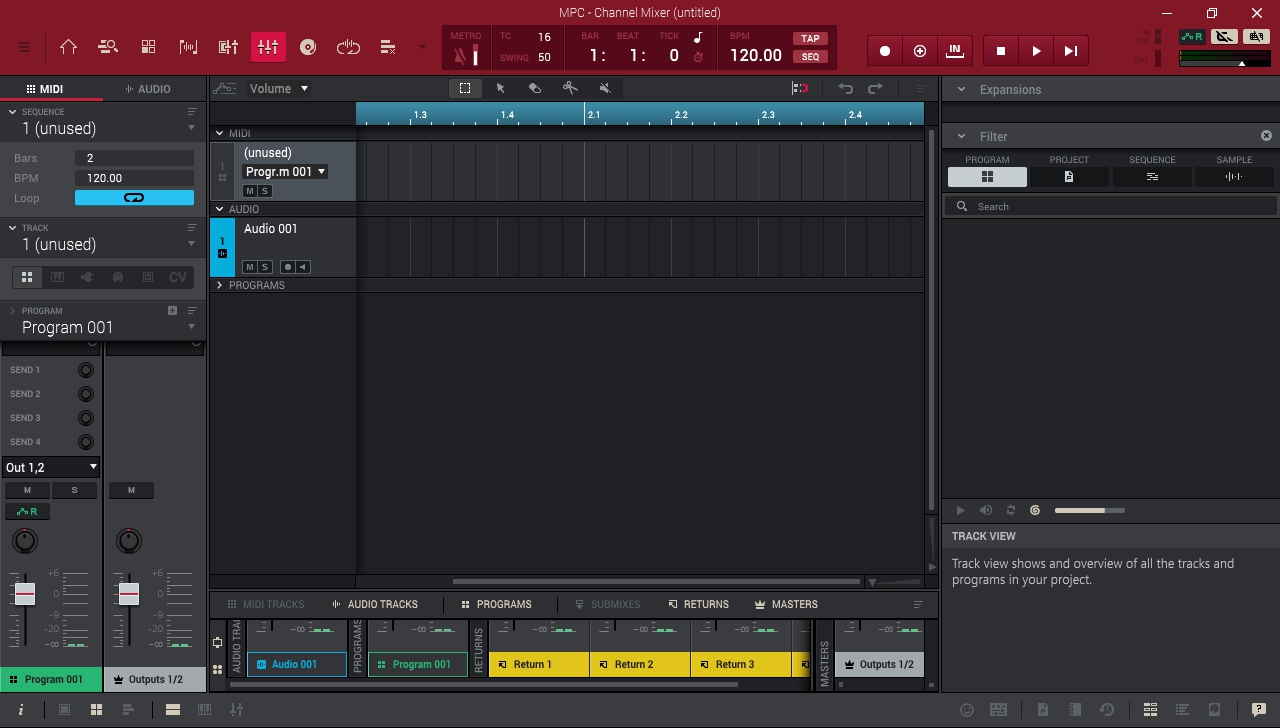
Task: Open the Program 001 selection dropdown
Action: point(191,327)
